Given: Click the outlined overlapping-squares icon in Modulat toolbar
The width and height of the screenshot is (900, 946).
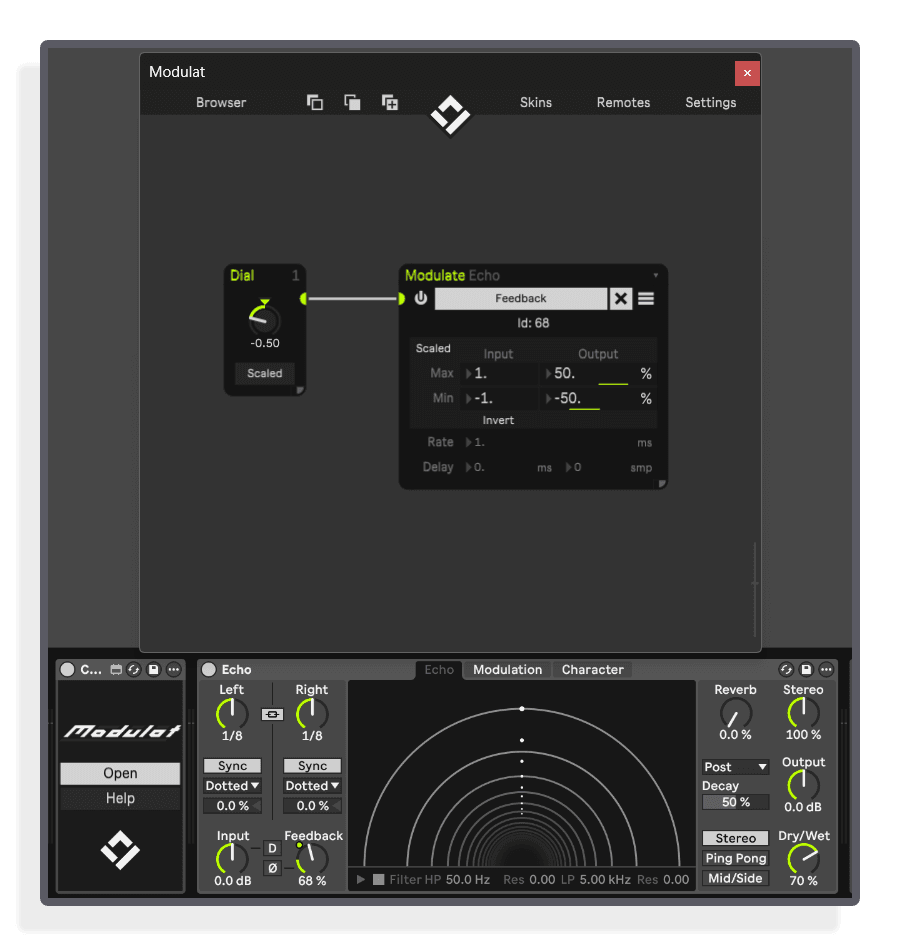Looking at the screenshot, I should [315, 103].
